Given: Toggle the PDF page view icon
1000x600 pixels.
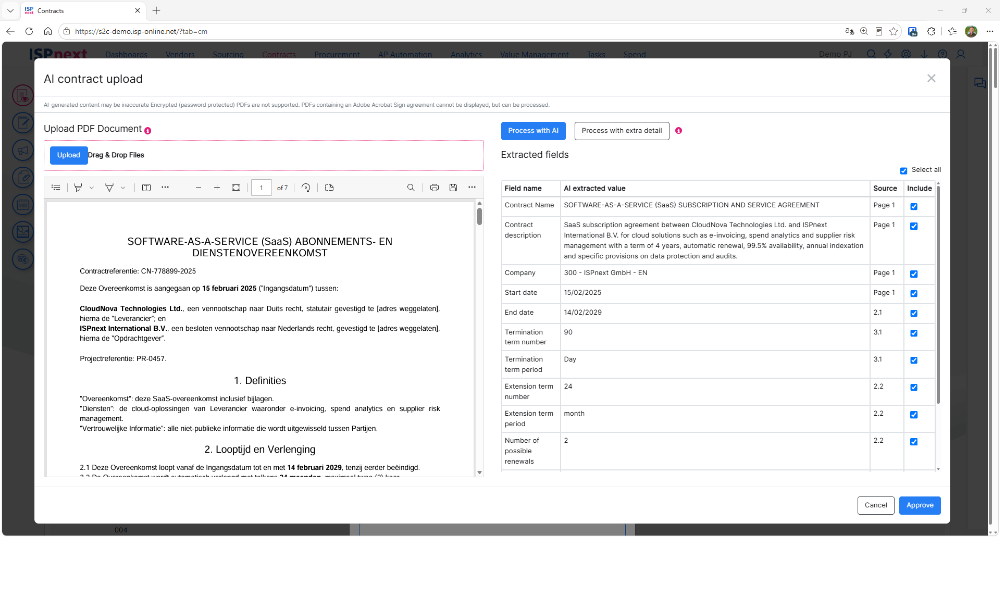Looking at the screenshot, I should (x=329, y=187).
